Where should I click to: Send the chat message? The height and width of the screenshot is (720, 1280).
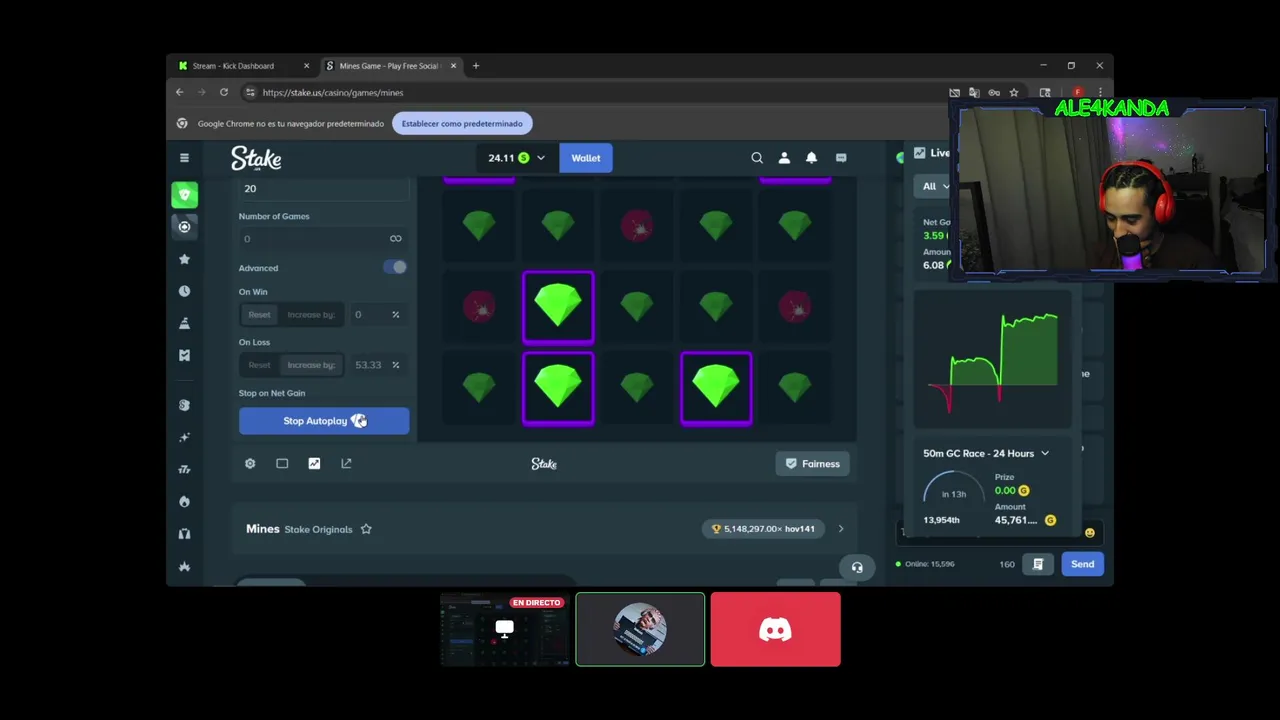[x=1082, y=564]
